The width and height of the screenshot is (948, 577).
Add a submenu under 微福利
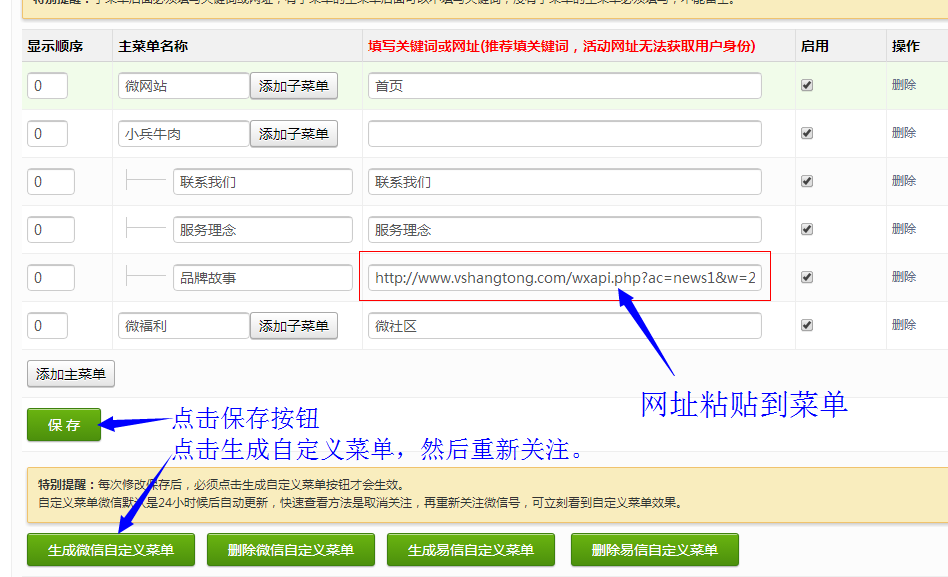pyautogui.click(x=294, y=326)
